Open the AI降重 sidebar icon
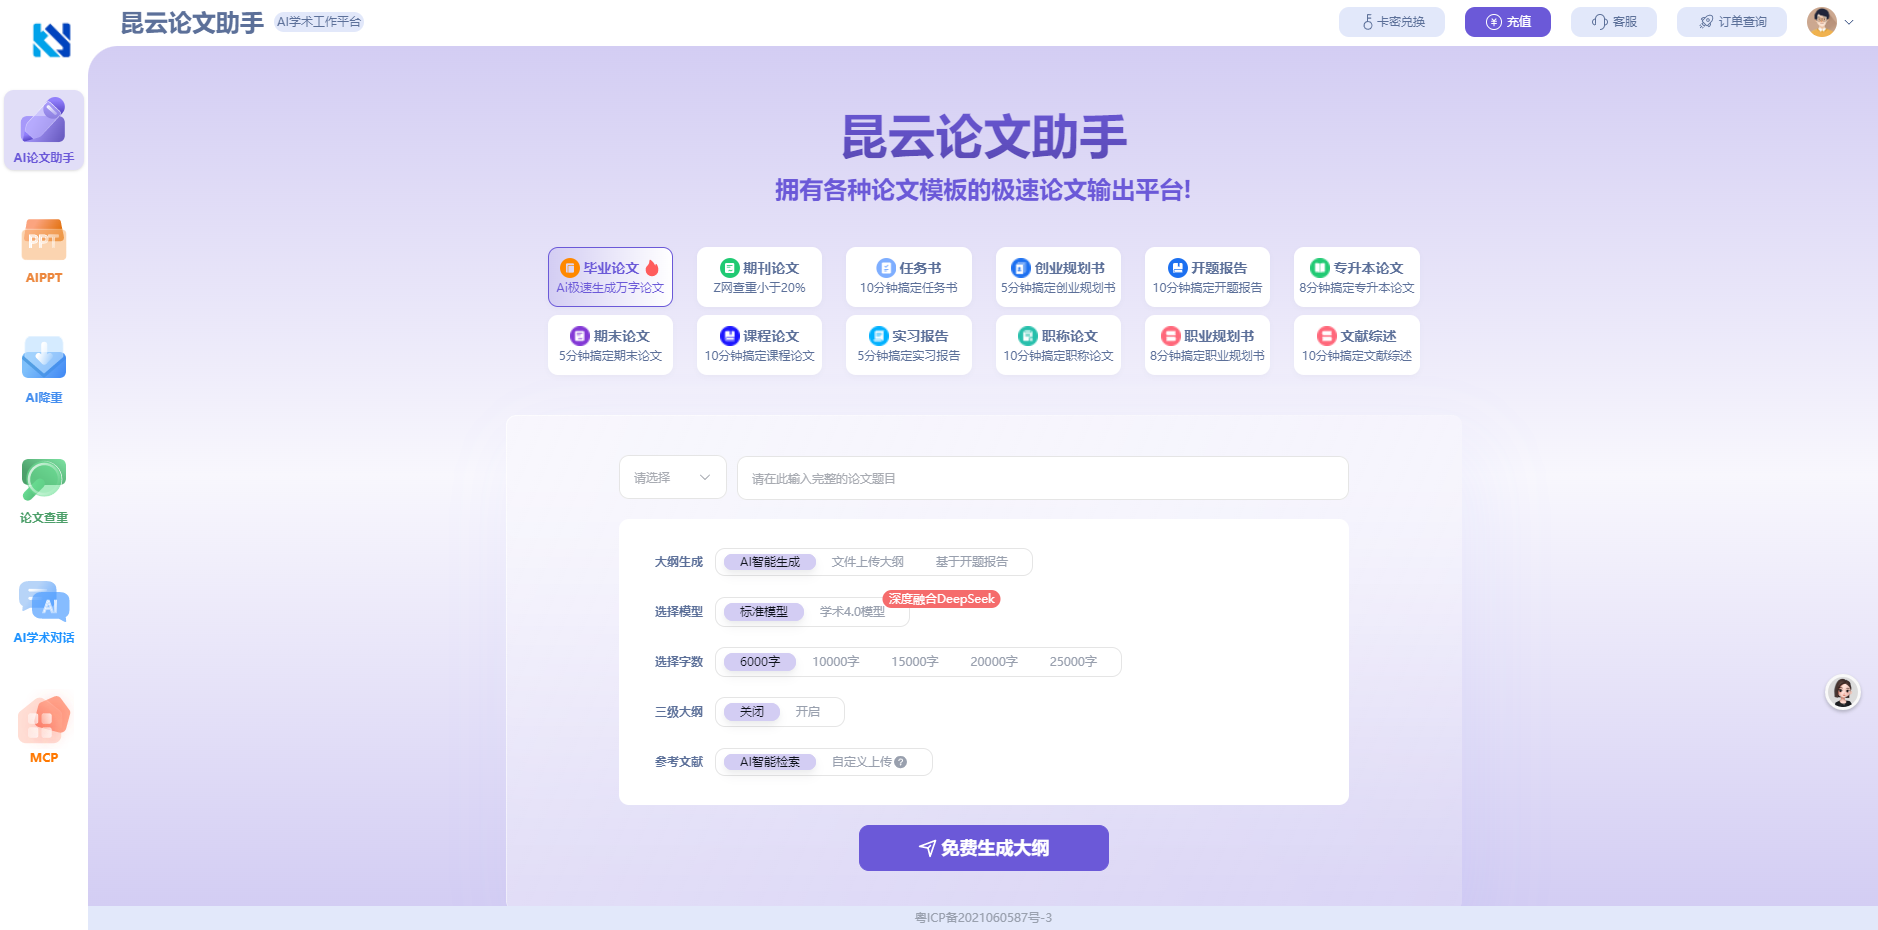 (44, 370)
